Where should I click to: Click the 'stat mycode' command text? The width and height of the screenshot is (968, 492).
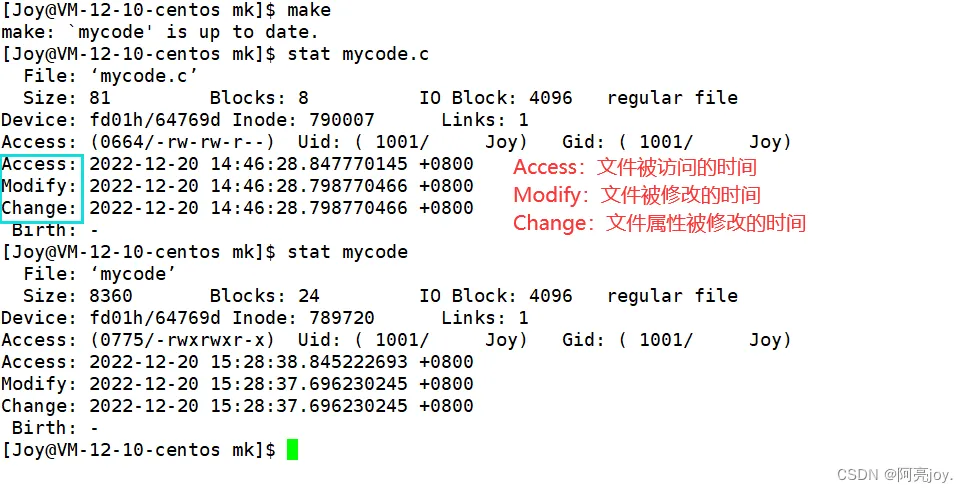(x=348, y=252)
